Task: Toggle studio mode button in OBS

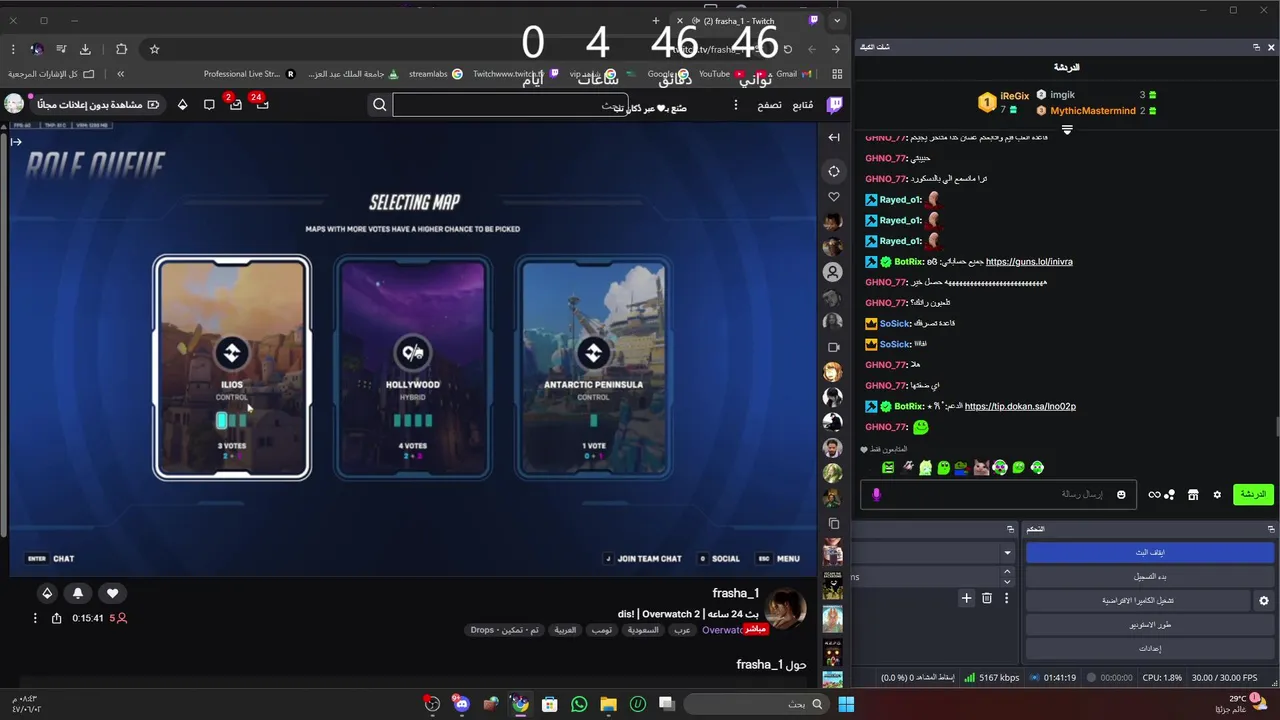Action: click(x=1150, y=625)
